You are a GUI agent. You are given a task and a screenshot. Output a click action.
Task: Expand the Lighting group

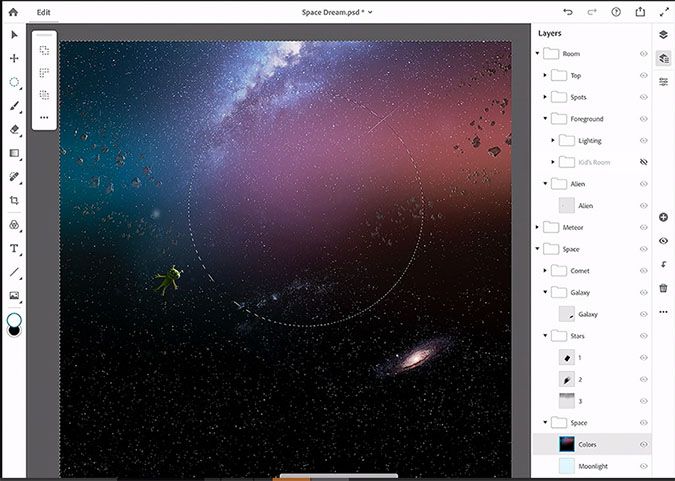[x=553, y=140]
